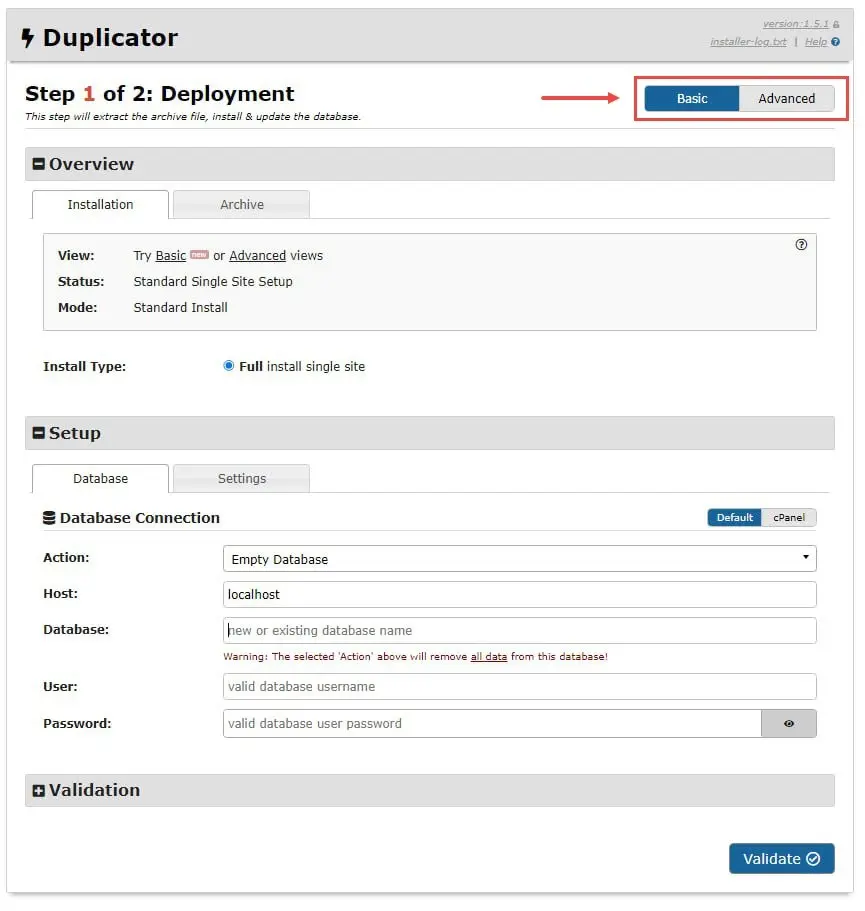Viewport: 865px width, 911px height.
Task: Click the database stack icon by Database Connection
Action: point(49,518)
